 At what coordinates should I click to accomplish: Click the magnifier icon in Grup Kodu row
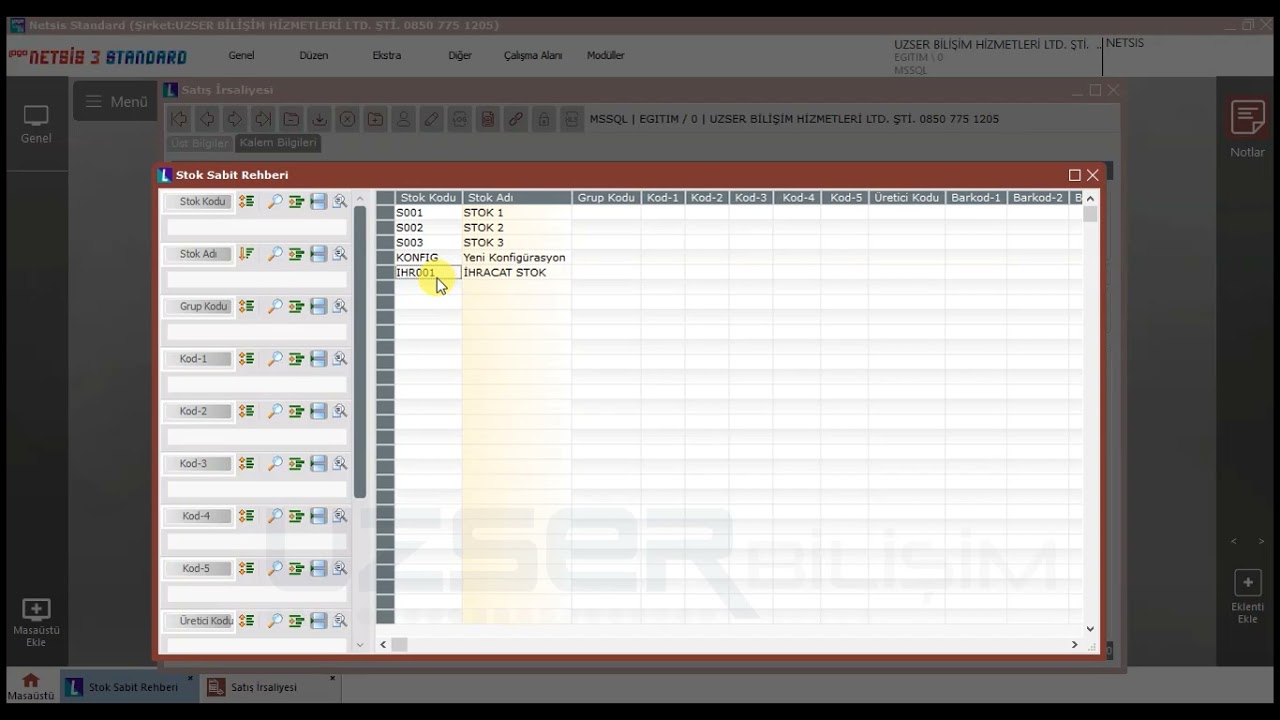tap(275, 306)
